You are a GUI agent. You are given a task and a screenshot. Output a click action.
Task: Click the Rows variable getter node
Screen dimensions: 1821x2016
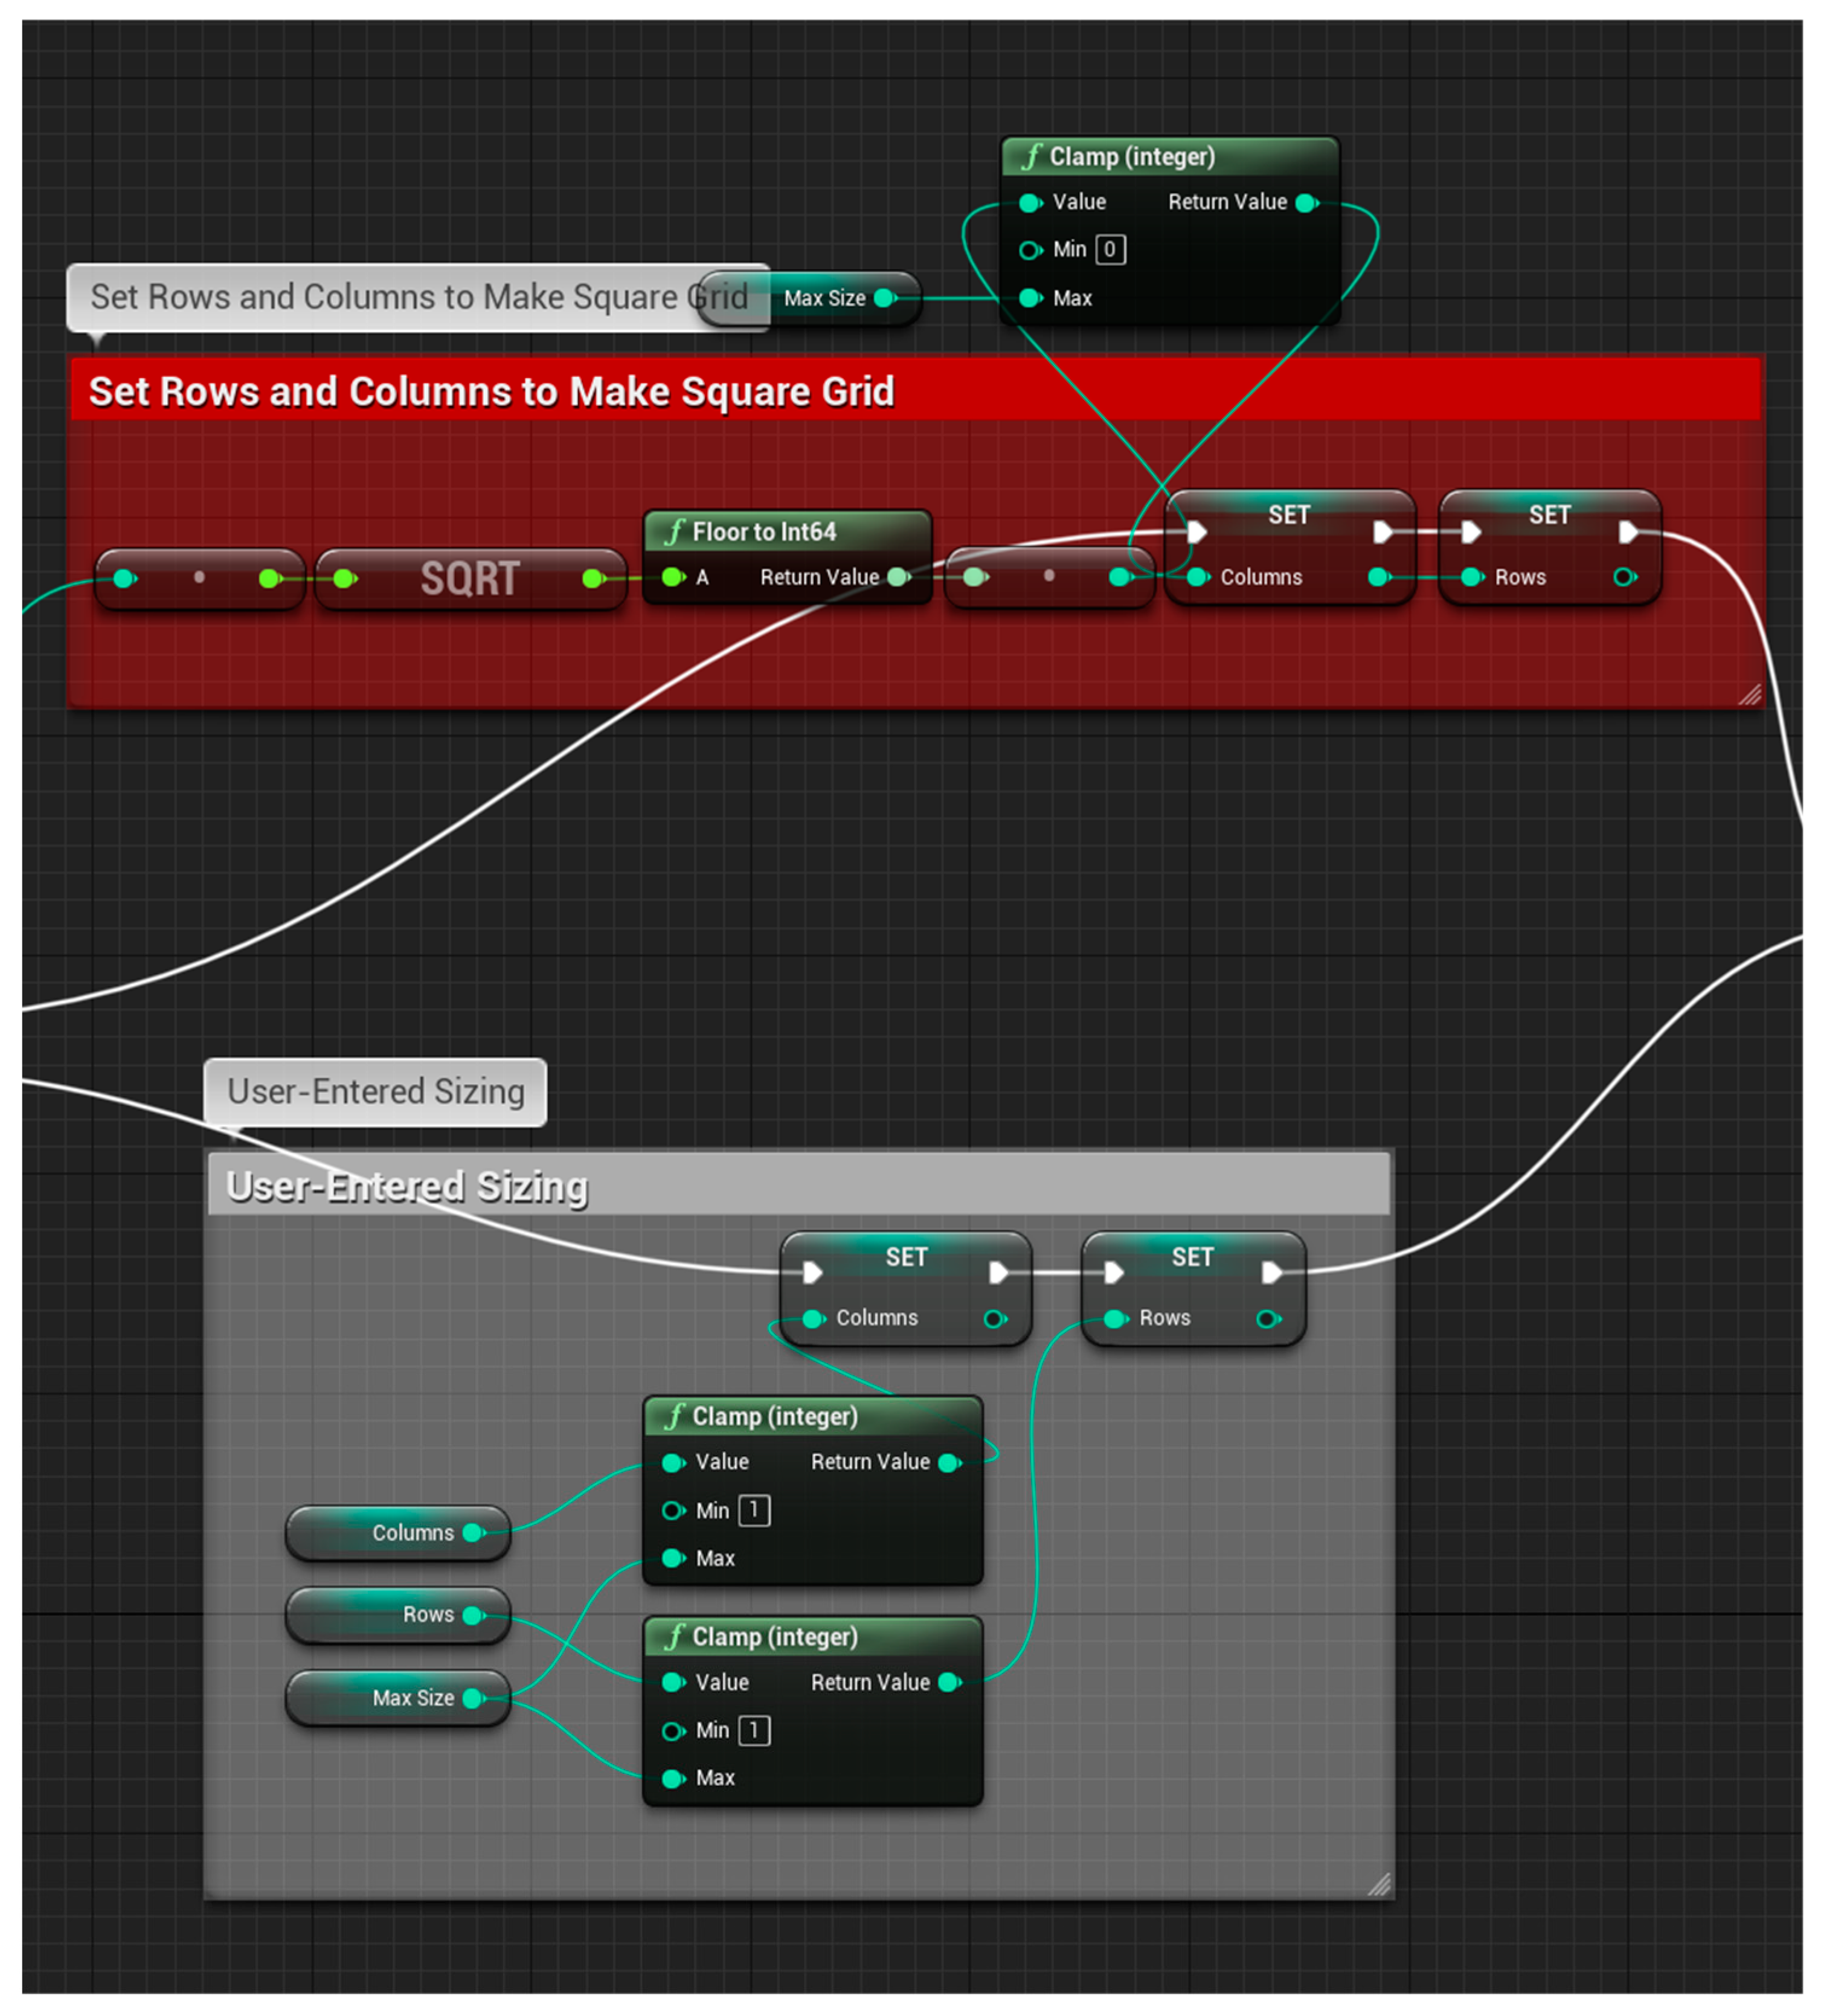(x=398, y=1614)
